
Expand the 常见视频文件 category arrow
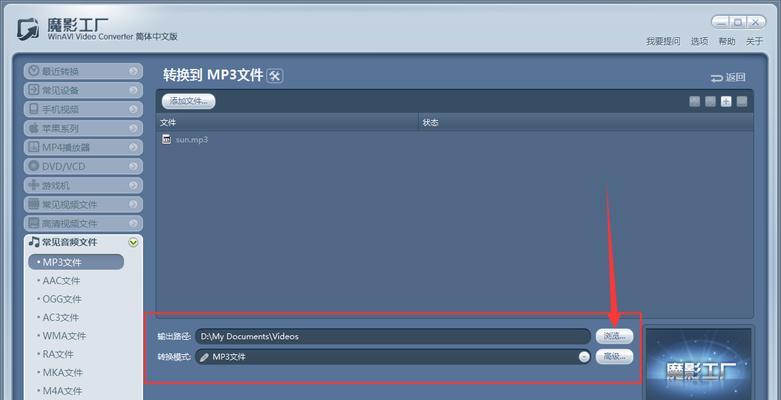(x=133, y=204)
